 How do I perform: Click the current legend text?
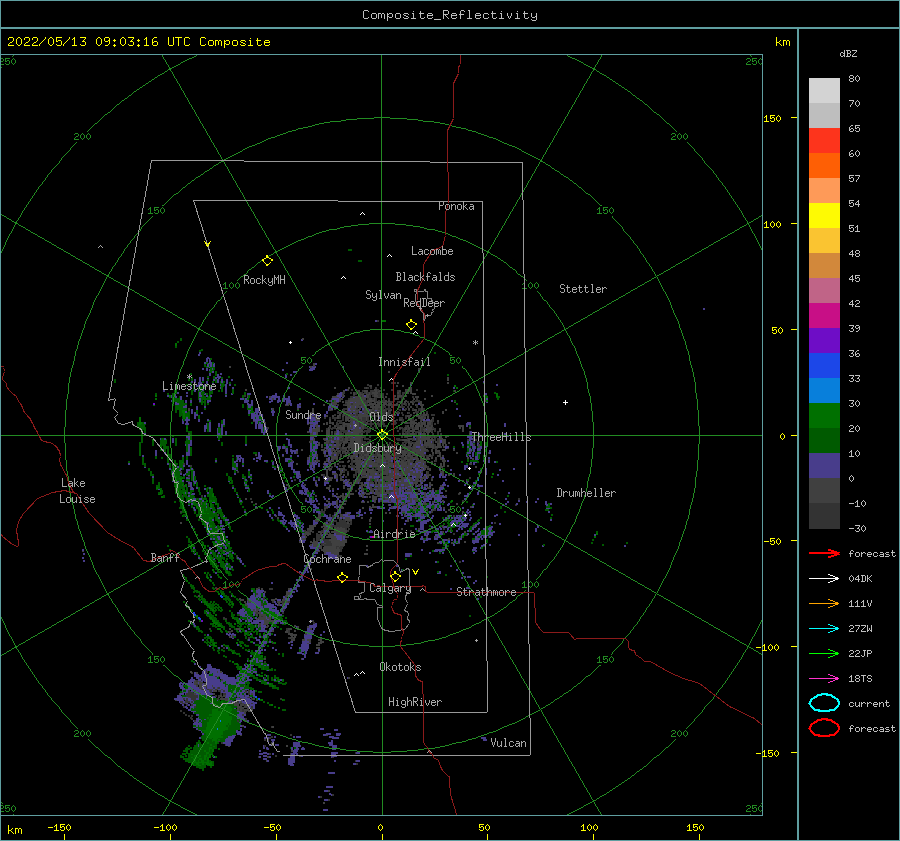coord(869,703)
